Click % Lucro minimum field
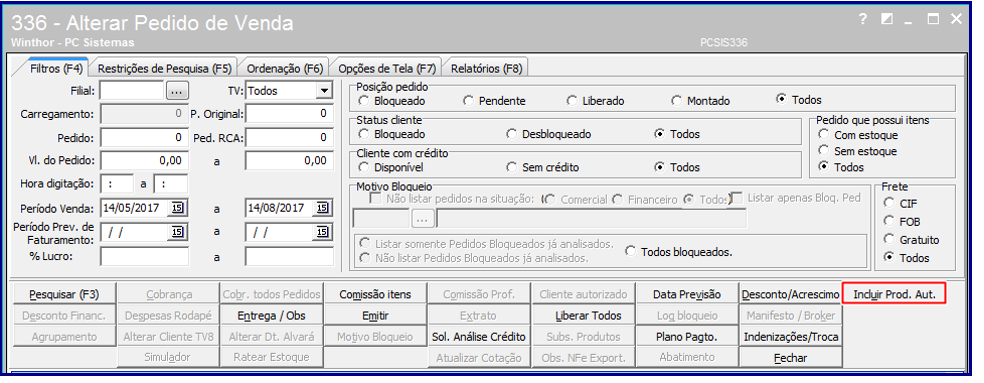 (144, 257)
